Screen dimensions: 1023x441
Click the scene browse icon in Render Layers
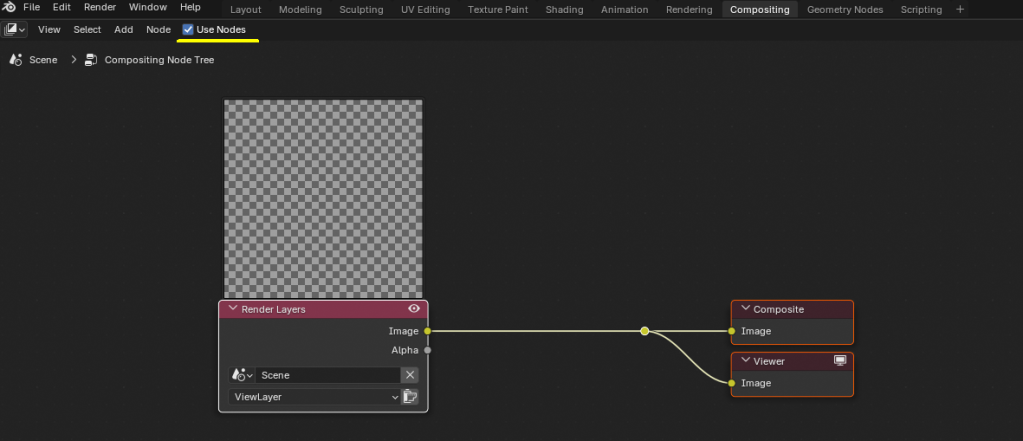(240, 375)
